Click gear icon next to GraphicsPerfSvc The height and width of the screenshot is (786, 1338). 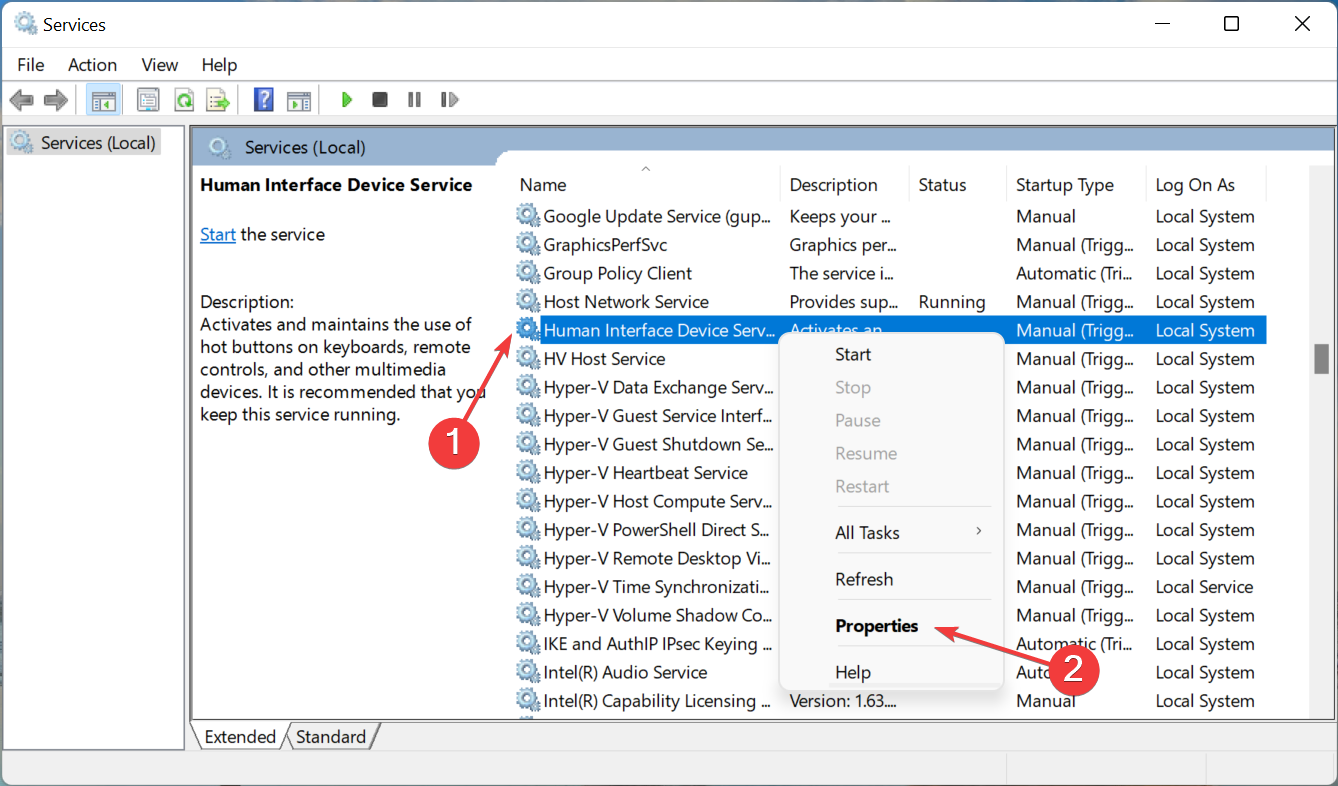527,244
